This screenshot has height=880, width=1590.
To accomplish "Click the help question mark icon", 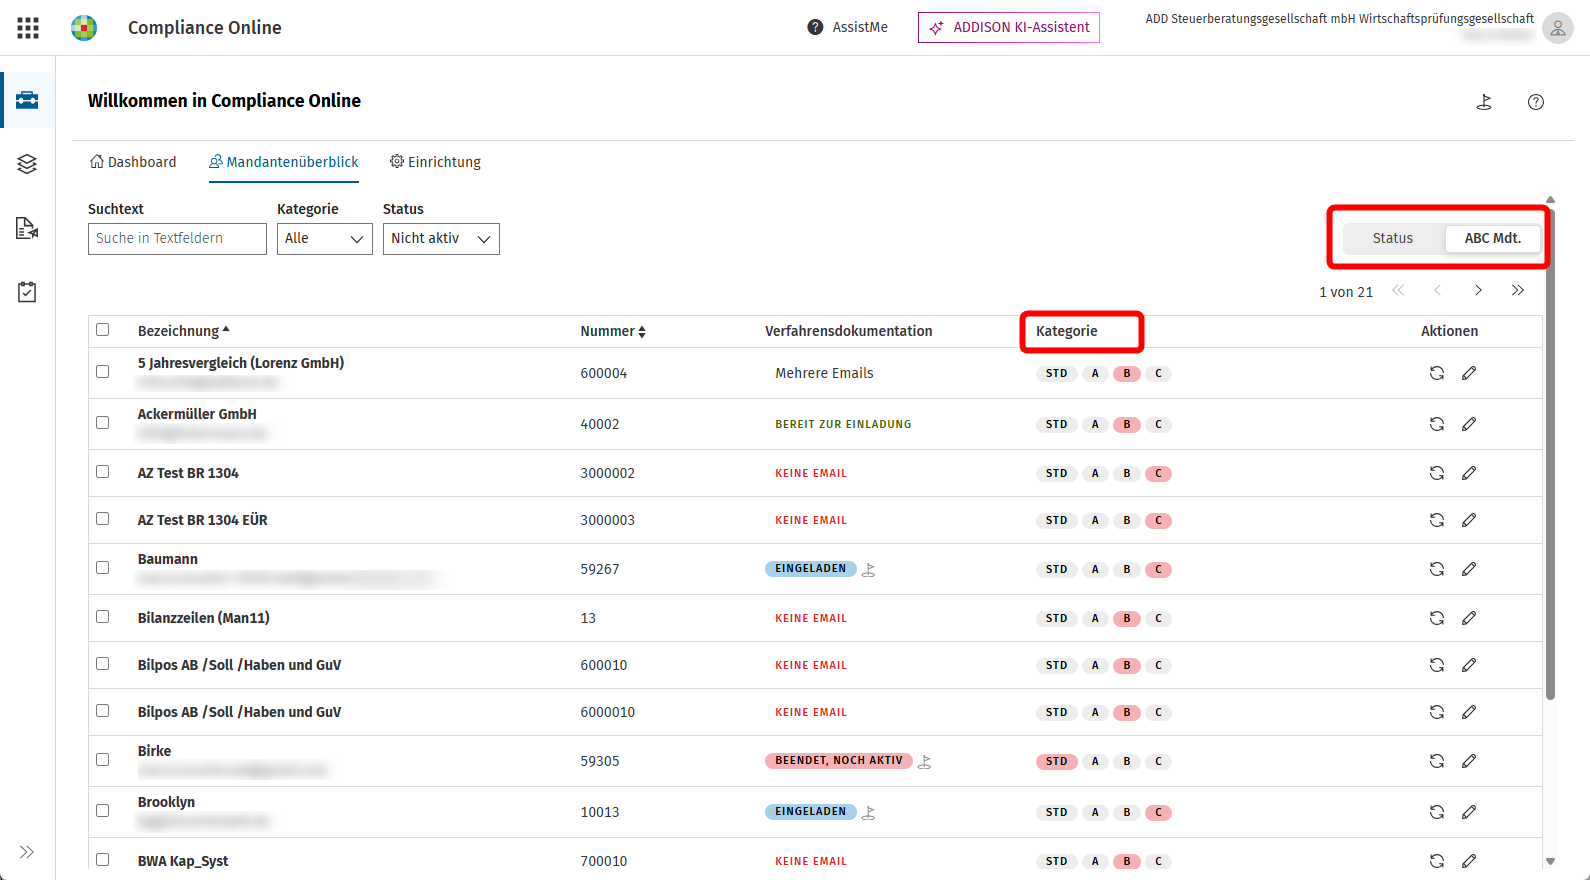I will pos(1536,102).
